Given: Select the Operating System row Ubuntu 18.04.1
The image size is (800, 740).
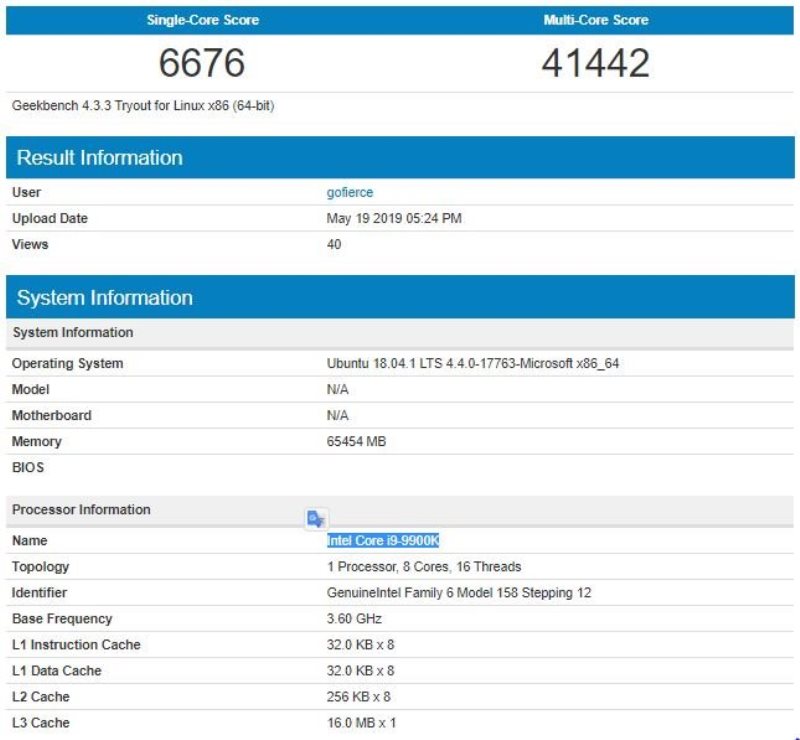Looking at the screenshot, I should tap(475, 363).
